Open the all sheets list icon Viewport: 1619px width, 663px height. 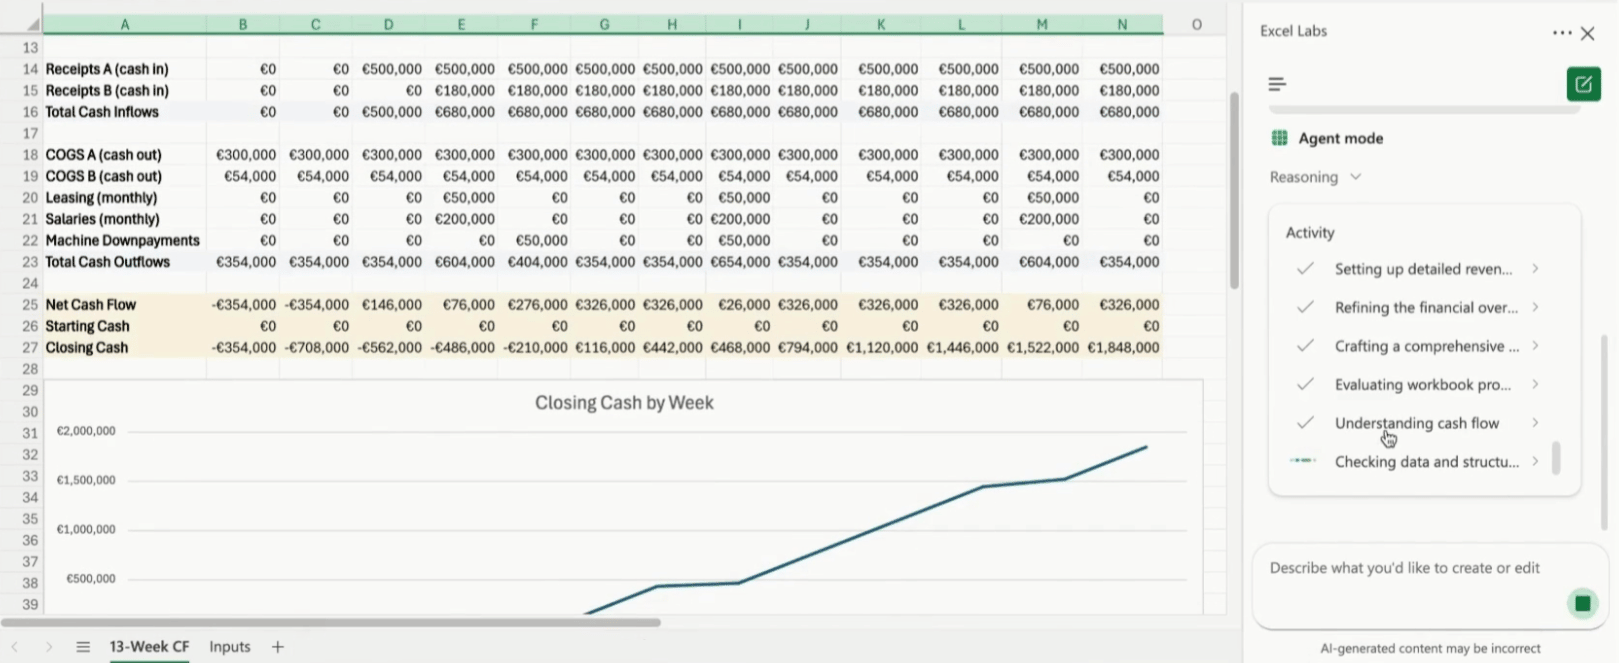83,647
